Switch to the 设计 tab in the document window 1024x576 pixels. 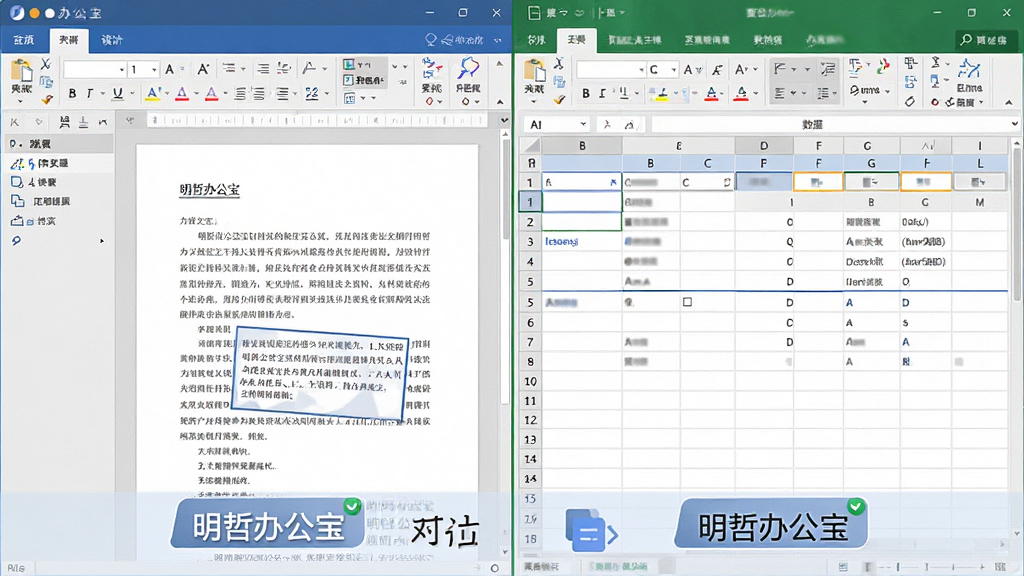tap(112, 40)
